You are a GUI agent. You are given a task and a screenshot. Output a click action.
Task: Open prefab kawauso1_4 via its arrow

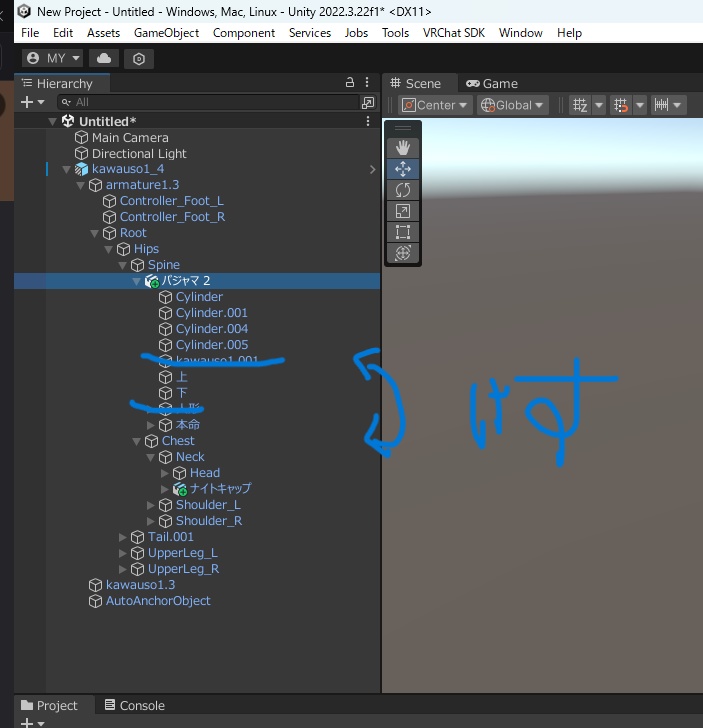[x=372, y=169]
